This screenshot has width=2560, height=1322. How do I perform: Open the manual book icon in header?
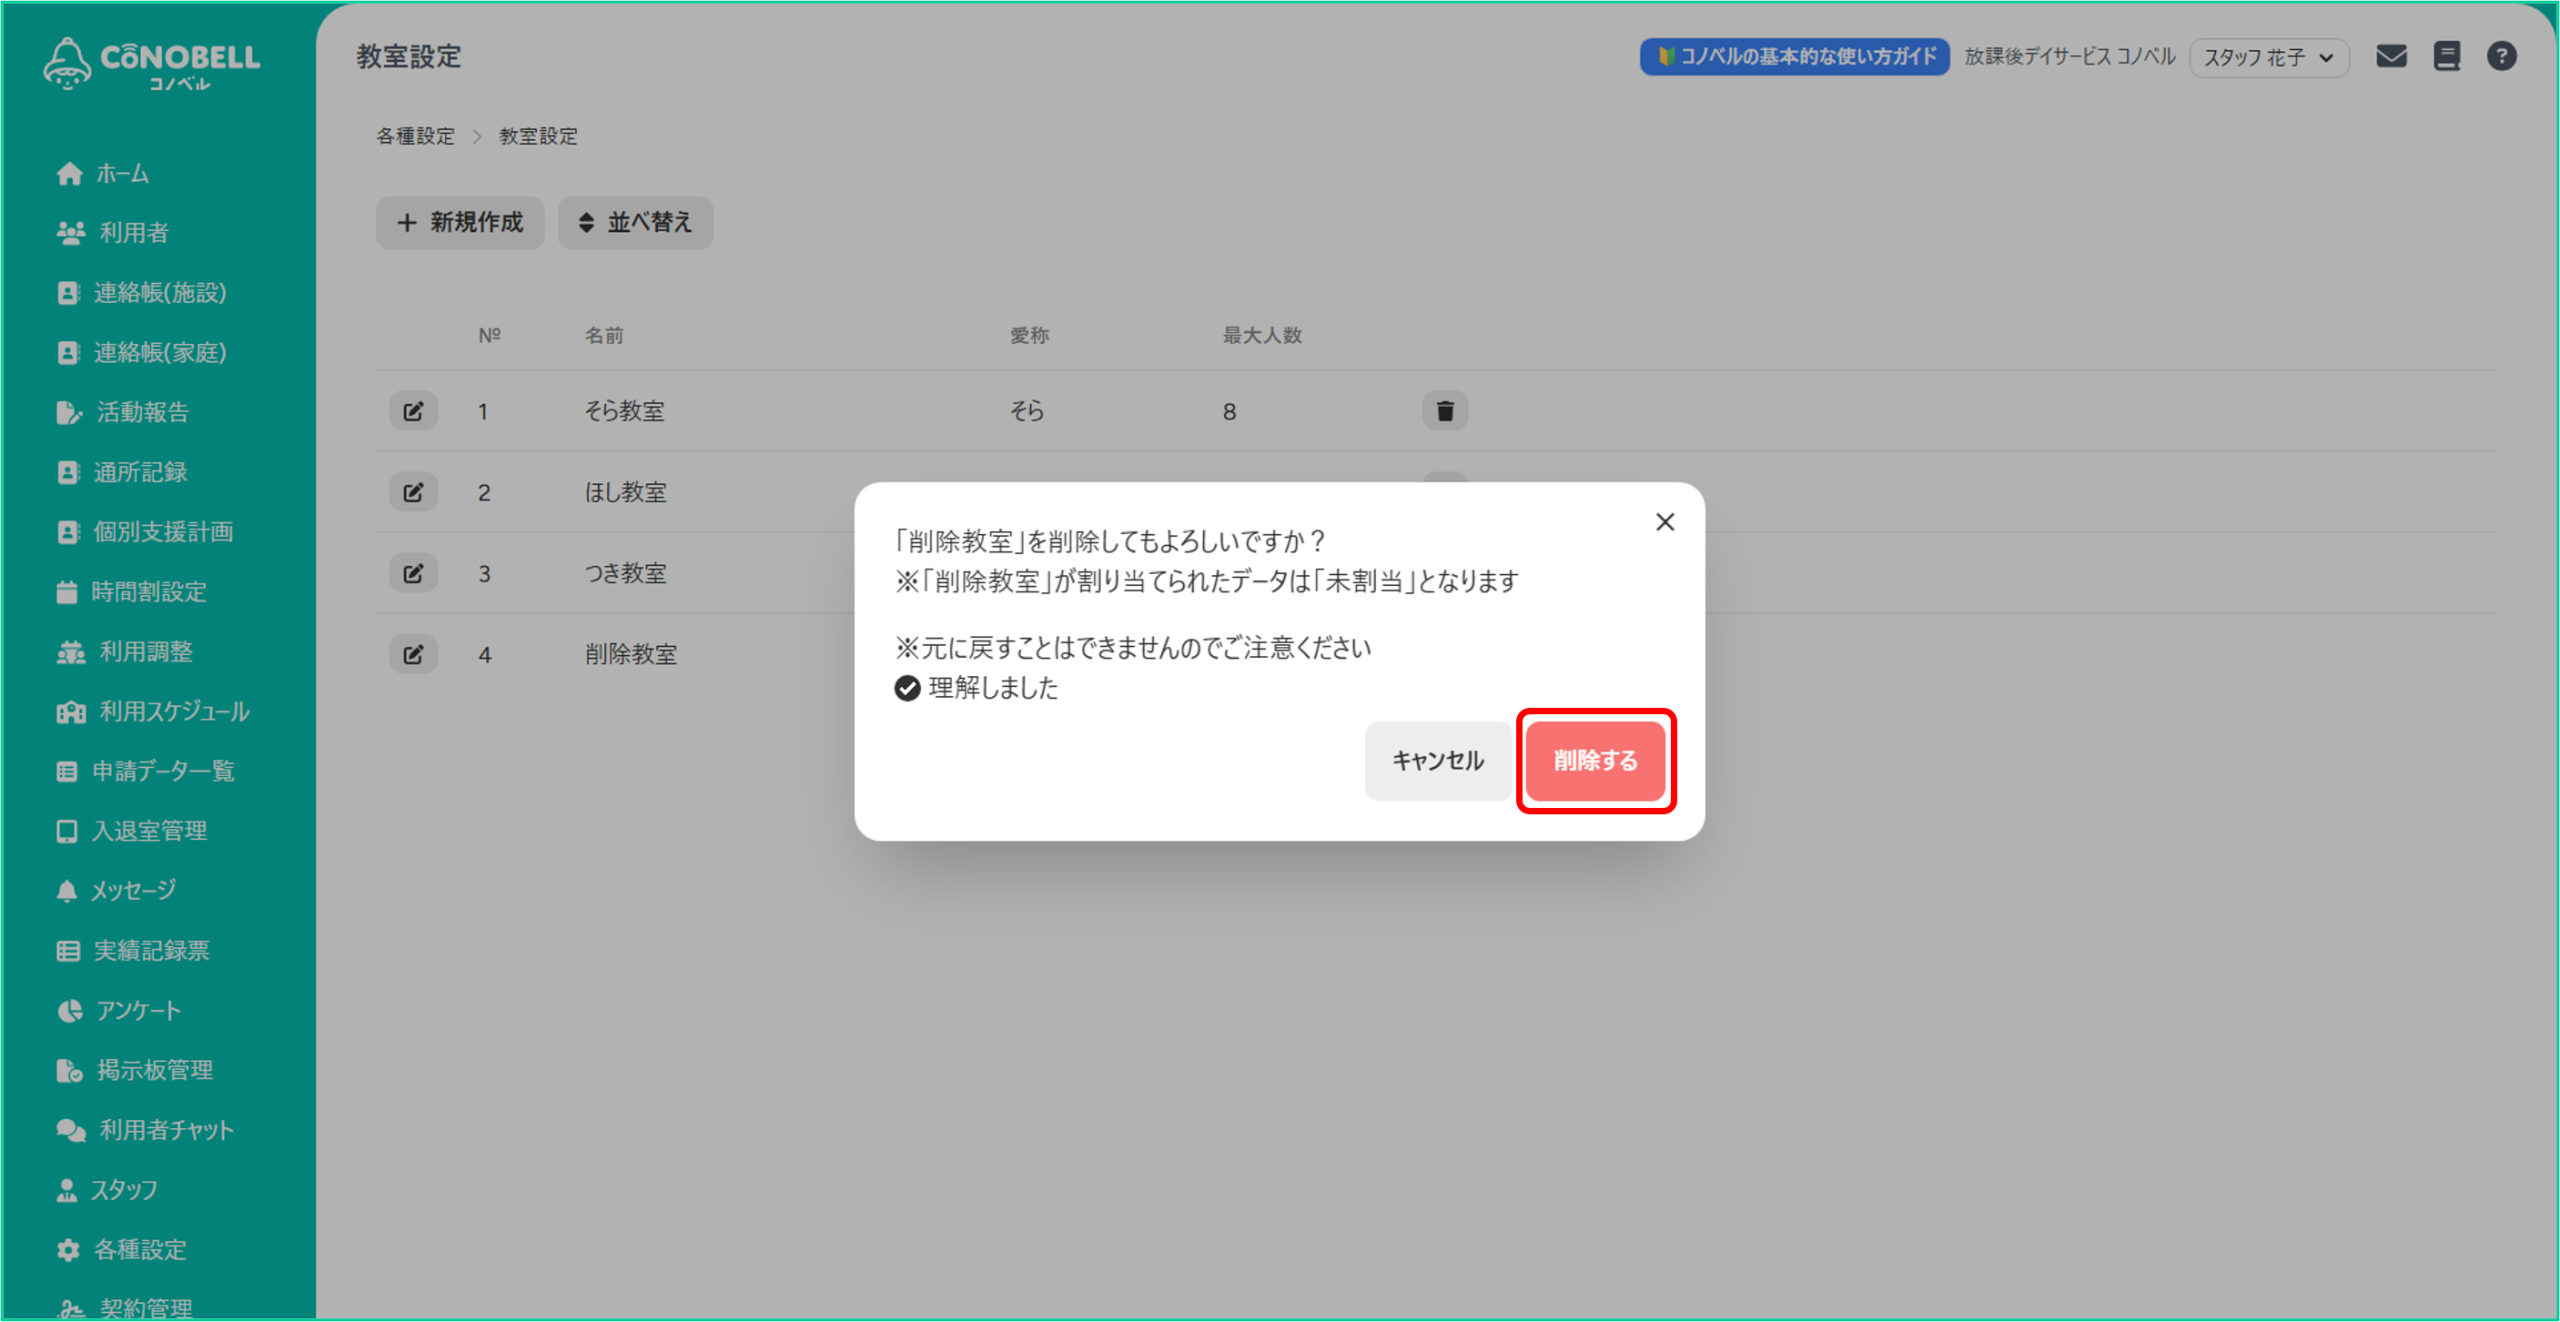[2446, 56]
